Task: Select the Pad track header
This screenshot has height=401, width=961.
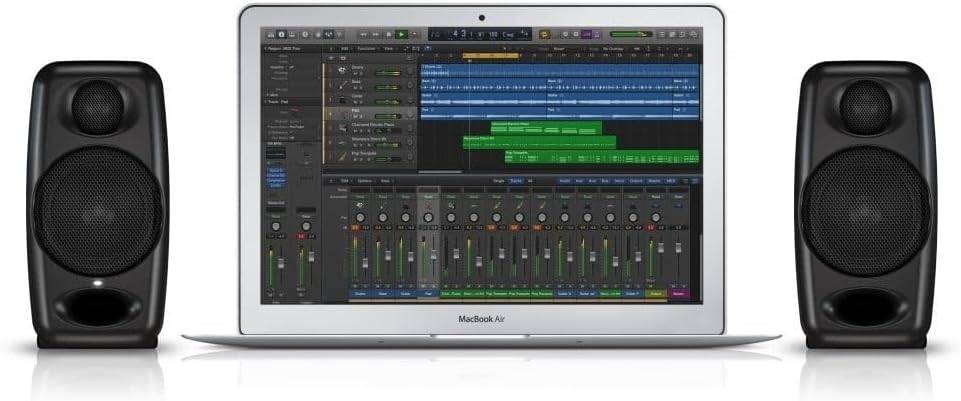Action: pos(370,113)
